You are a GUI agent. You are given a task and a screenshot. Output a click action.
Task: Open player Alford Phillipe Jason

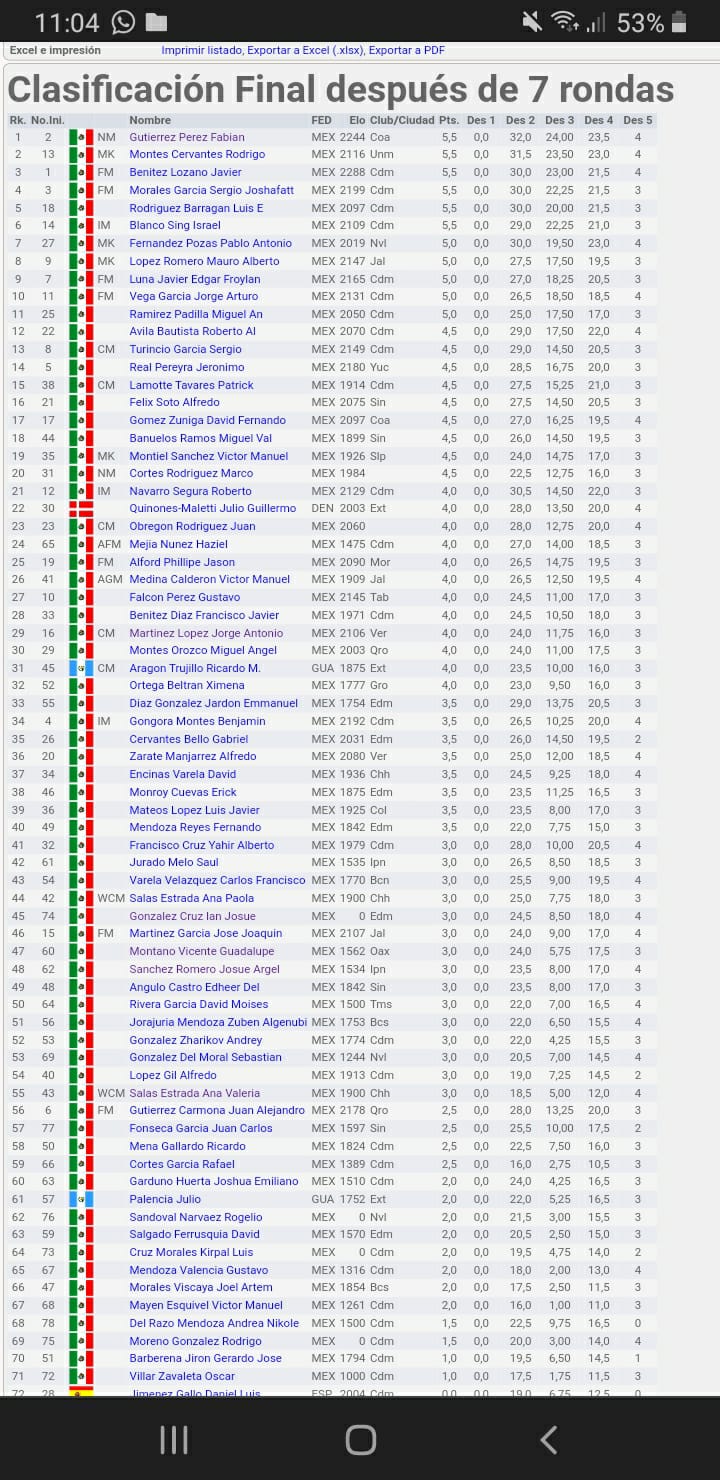coord(182,562)
